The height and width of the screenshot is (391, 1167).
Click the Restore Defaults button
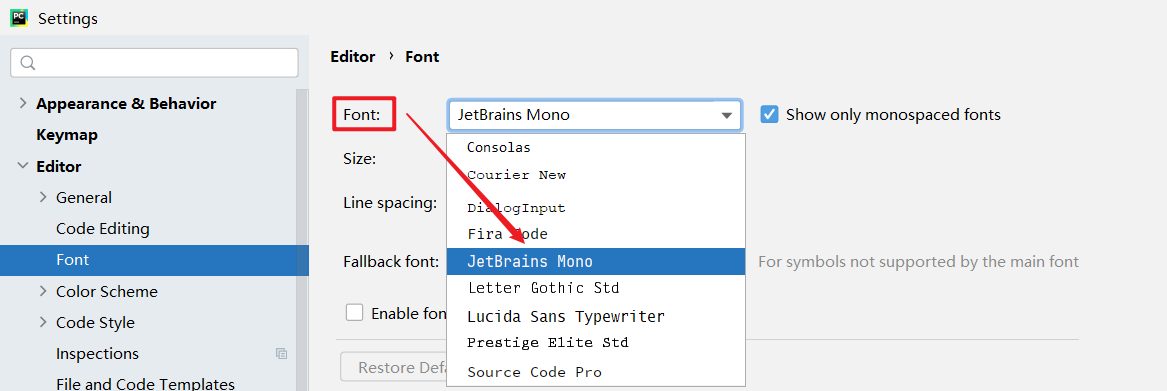click(x=394, y=367)
